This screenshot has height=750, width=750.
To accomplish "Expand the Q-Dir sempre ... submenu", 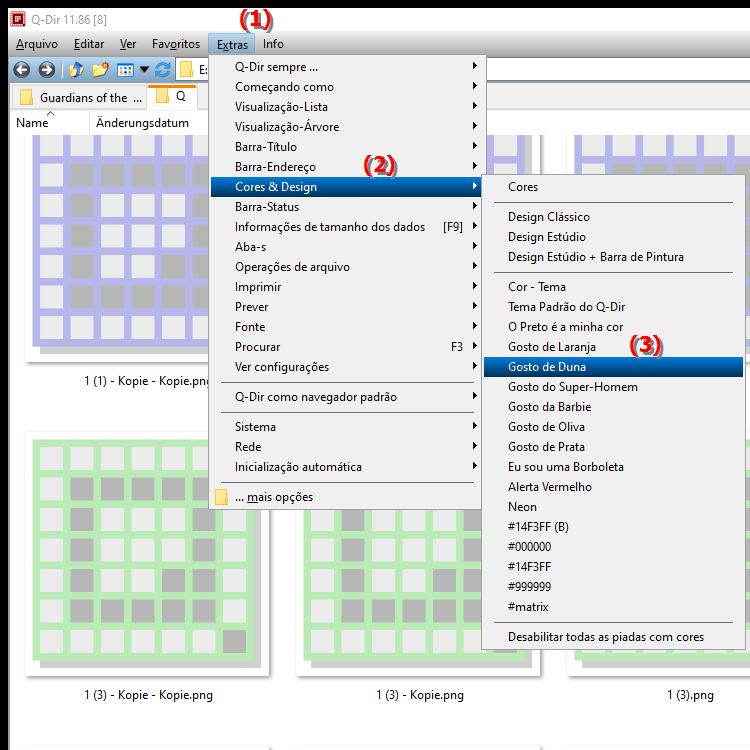I will (x=348, y=67).
